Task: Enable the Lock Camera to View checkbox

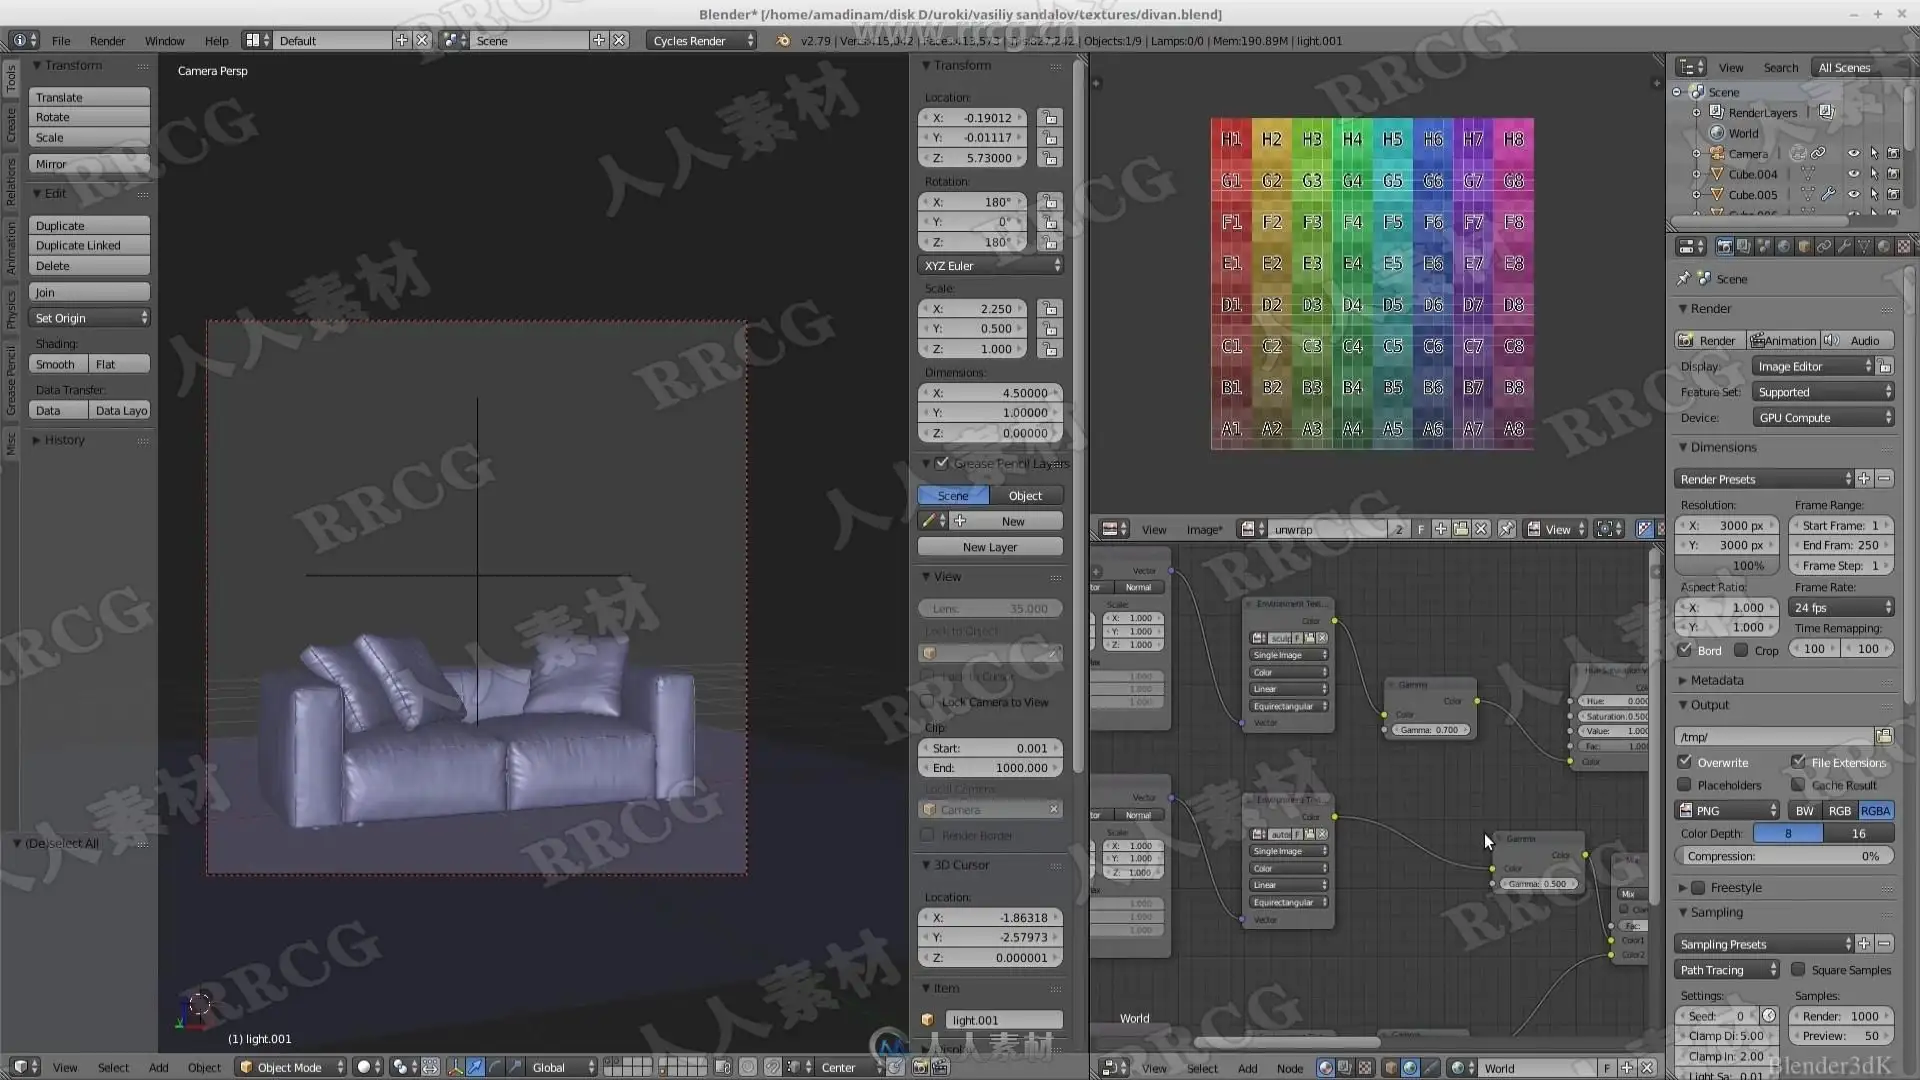Action: point(927,702)
